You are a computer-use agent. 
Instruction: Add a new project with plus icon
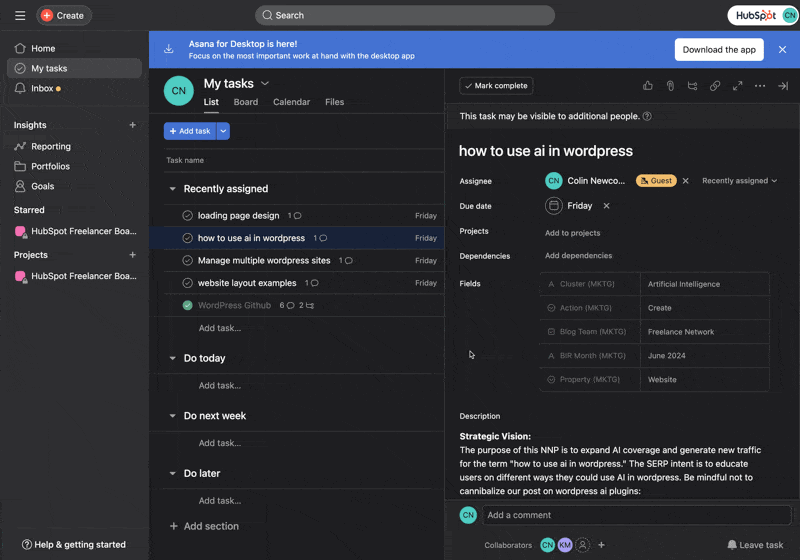click(133, 254)
